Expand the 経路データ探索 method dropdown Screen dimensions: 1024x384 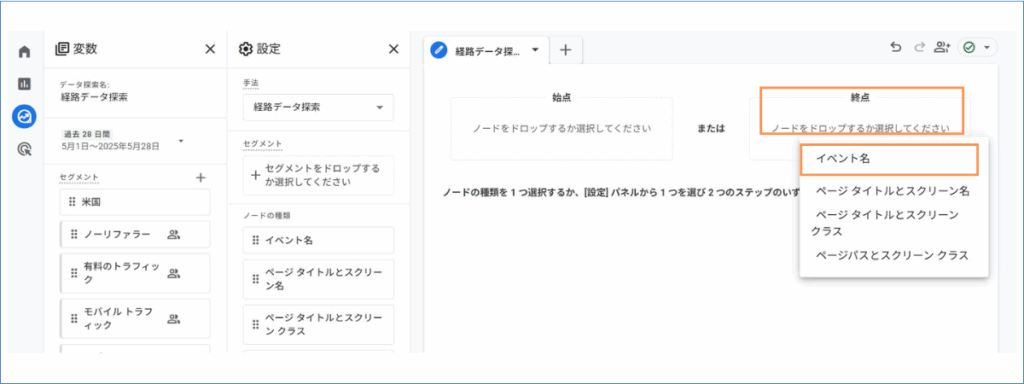pos(318,108)
